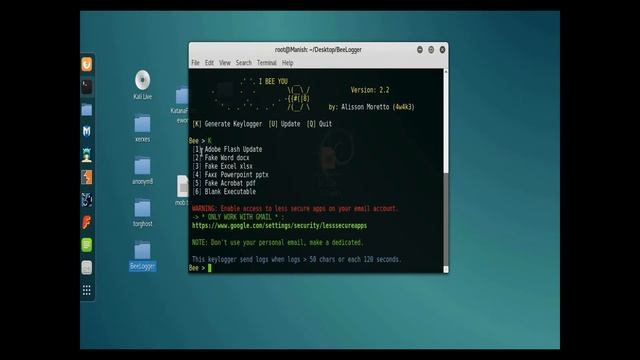The width and height of the screenshot is (640, 360).
Task: Click the green cursor at last 'Bee >' prompt
Action: [209, 268]
